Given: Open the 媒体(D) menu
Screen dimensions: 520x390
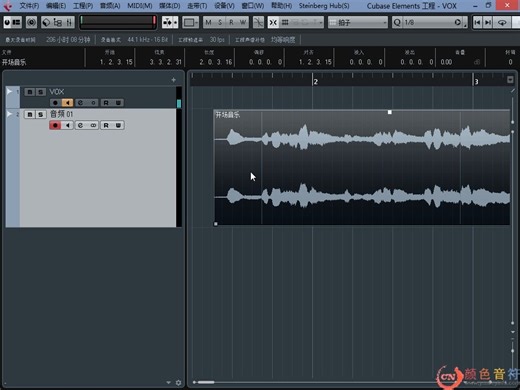Looking at the screenshot, I should [170, 6].
